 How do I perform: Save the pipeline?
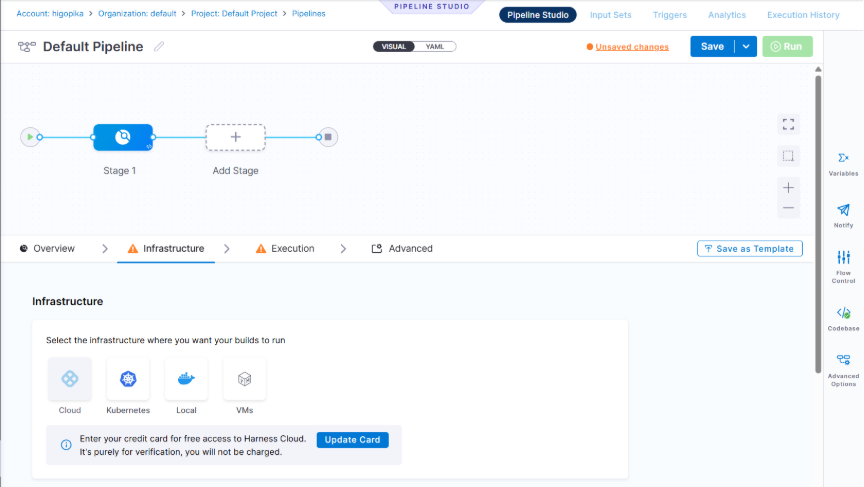click(712, 47)
